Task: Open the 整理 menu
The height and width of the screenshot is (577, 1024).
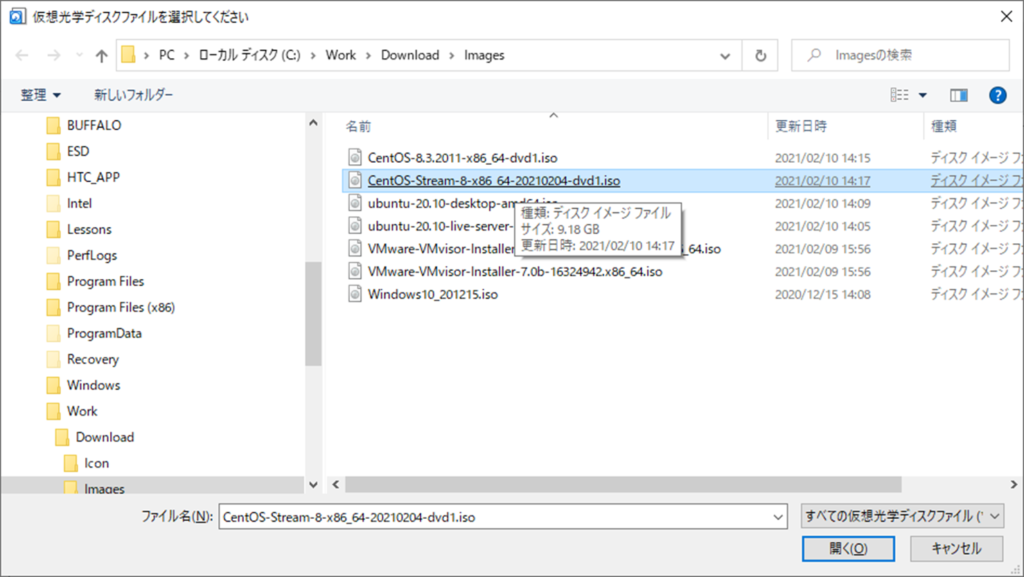Action: 40,95
